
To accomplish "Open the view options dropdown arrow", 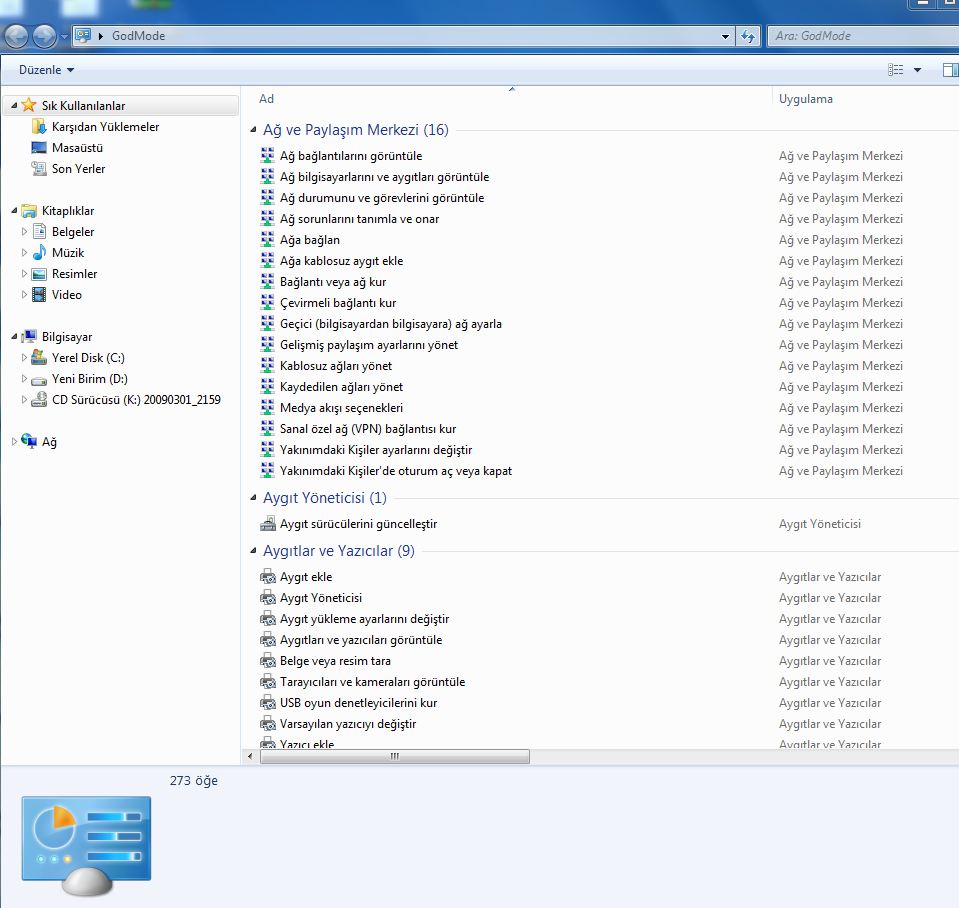I will pyautogui.click(x=917, y=70).
